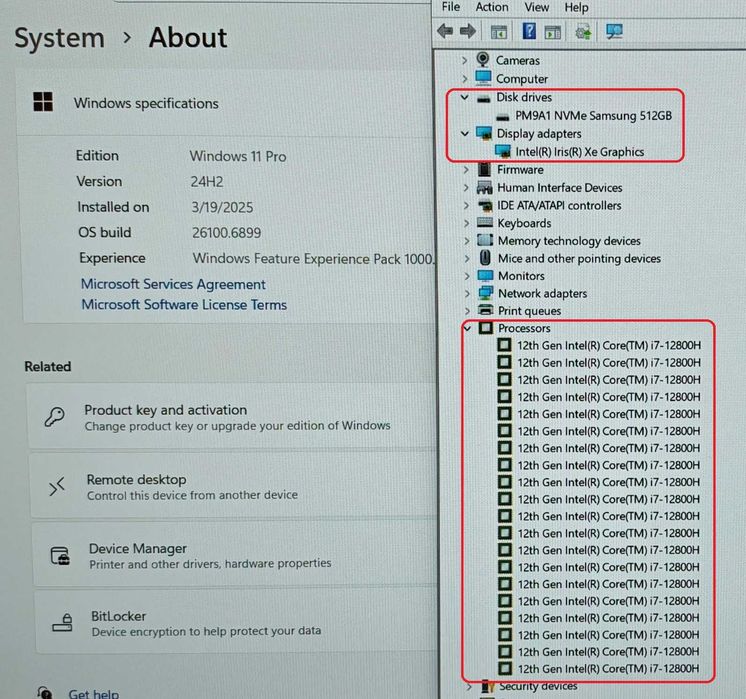Click the key icon for Product key and activation
Screen dimensions: 746x699
[54, 417]
